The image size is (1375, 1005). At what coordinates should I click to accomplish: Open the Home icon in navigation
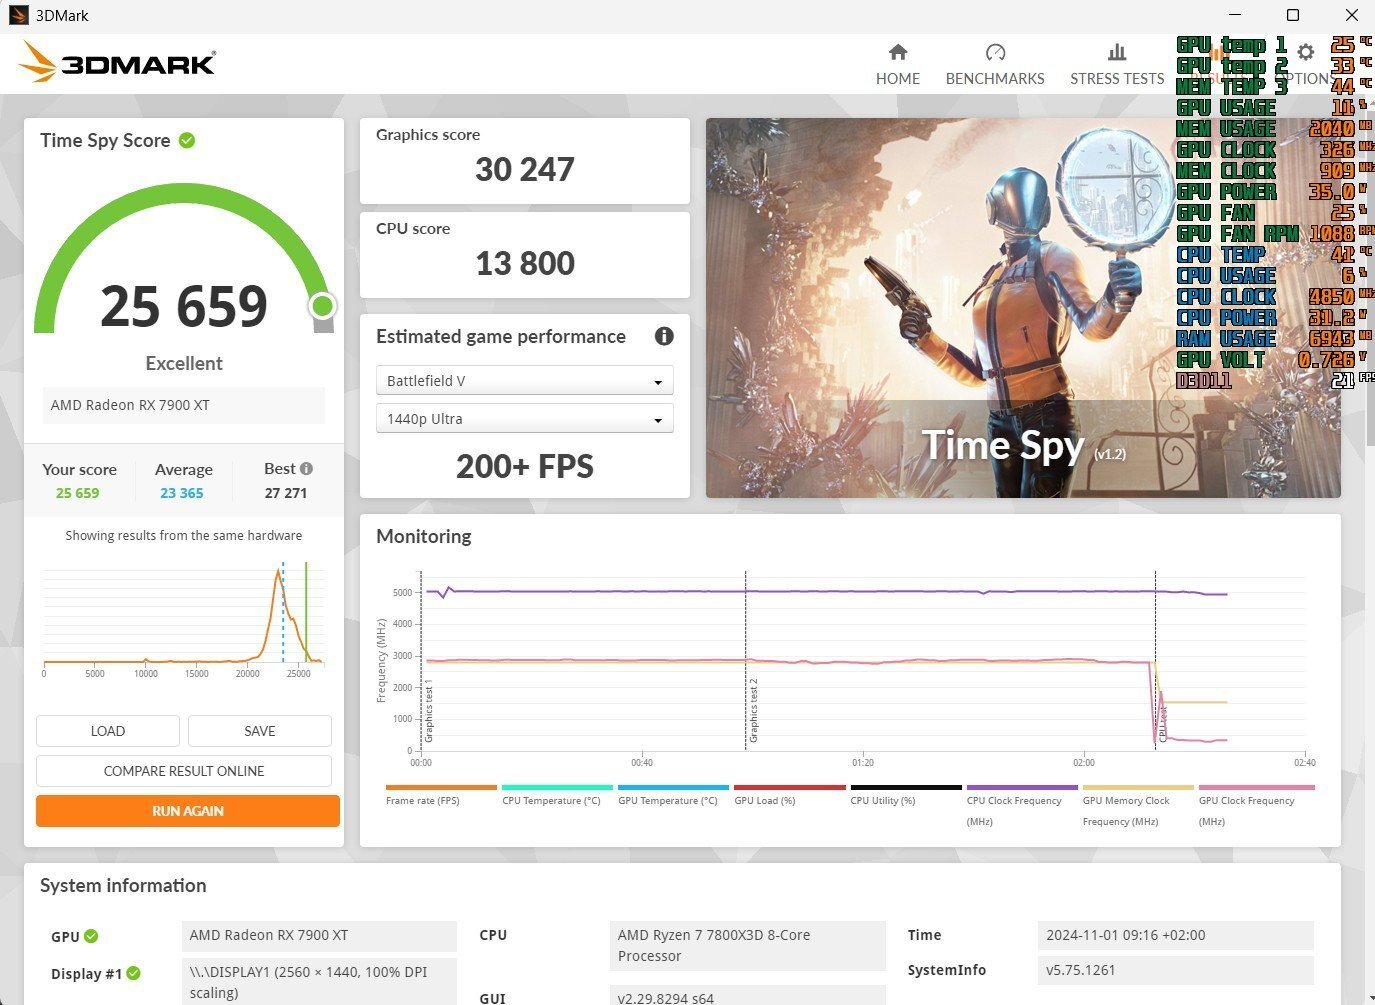898,52
